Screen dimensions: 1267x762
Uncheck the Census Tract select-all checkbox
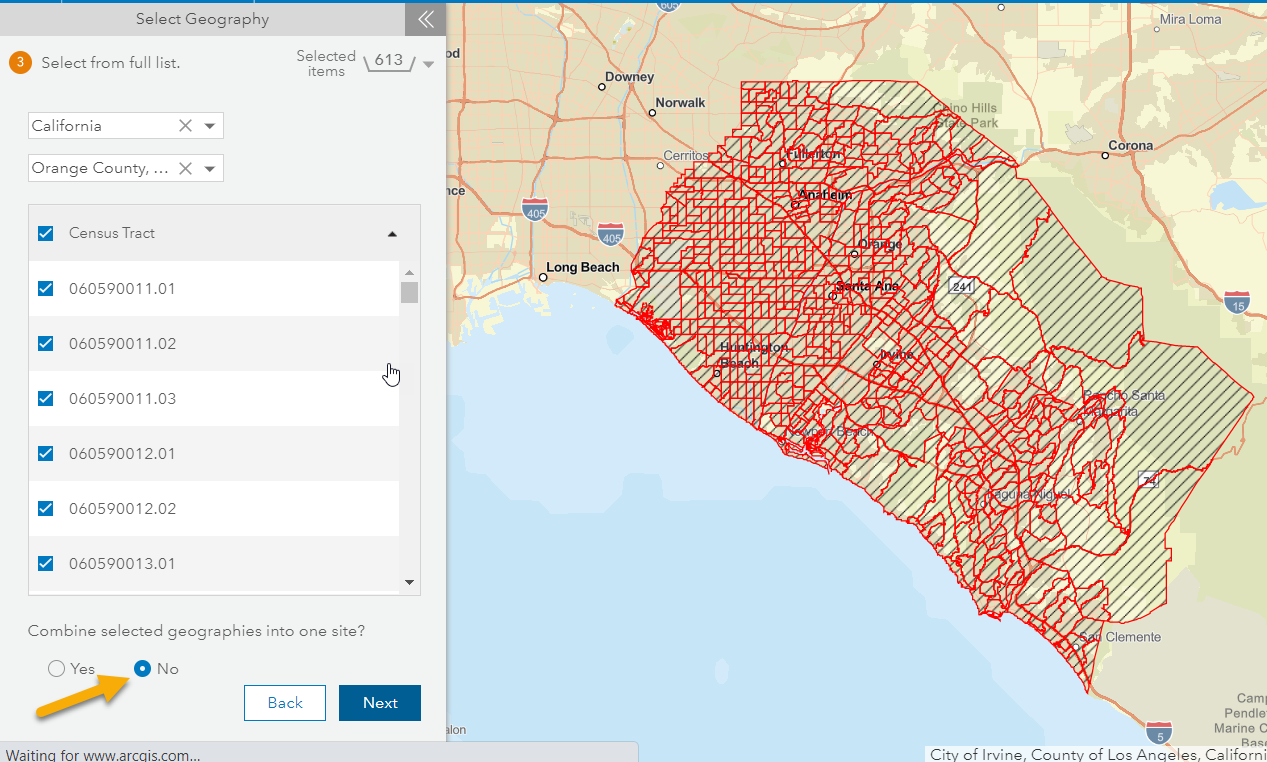pyautogui.click(x=45, y=233)
